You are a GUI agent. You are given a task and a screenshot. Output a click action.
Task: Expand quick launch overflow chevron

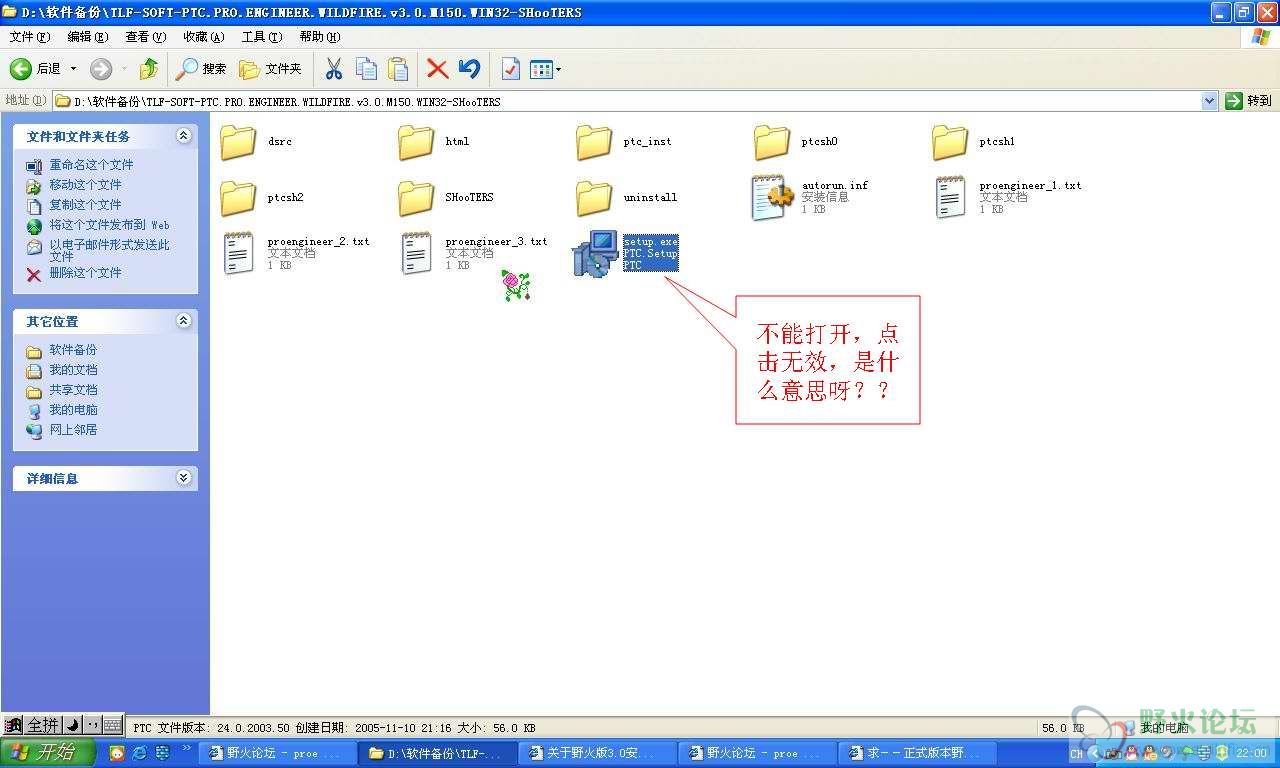[186, 748]
